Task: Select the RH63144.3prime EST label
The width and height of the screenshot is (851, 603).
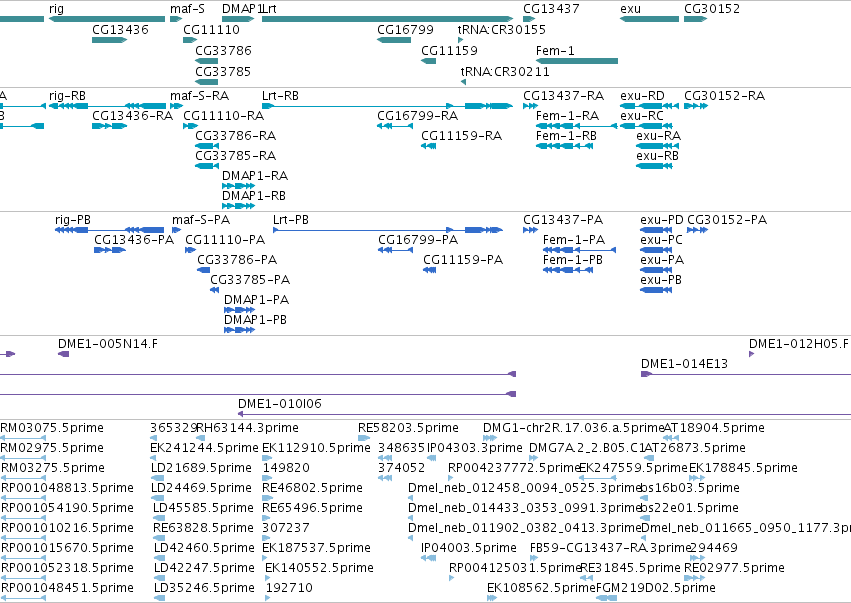Action: coord(247,428)
